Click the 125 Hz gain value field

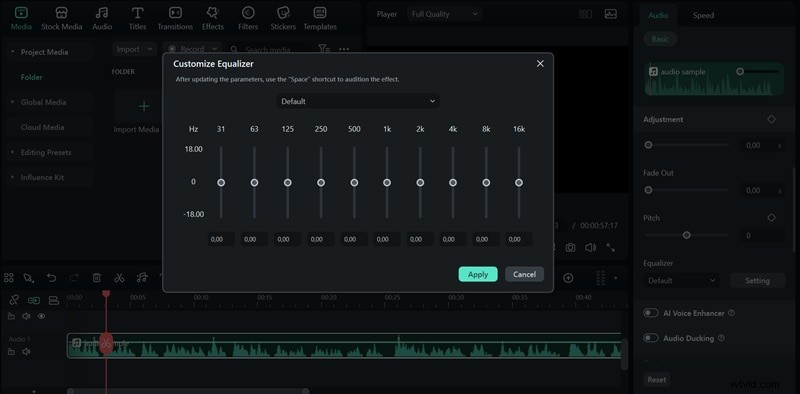pyautogui.click(x=287, y=239)
